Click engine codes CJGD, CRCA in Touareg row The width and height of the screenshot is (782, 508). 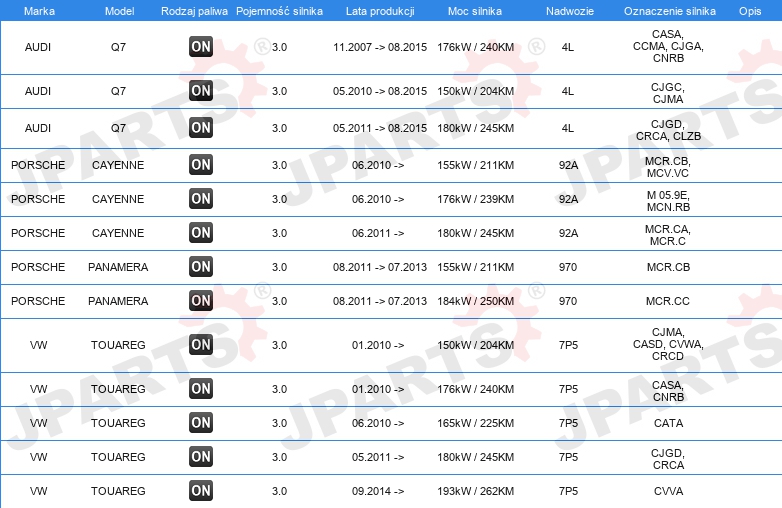pos(668,459)
